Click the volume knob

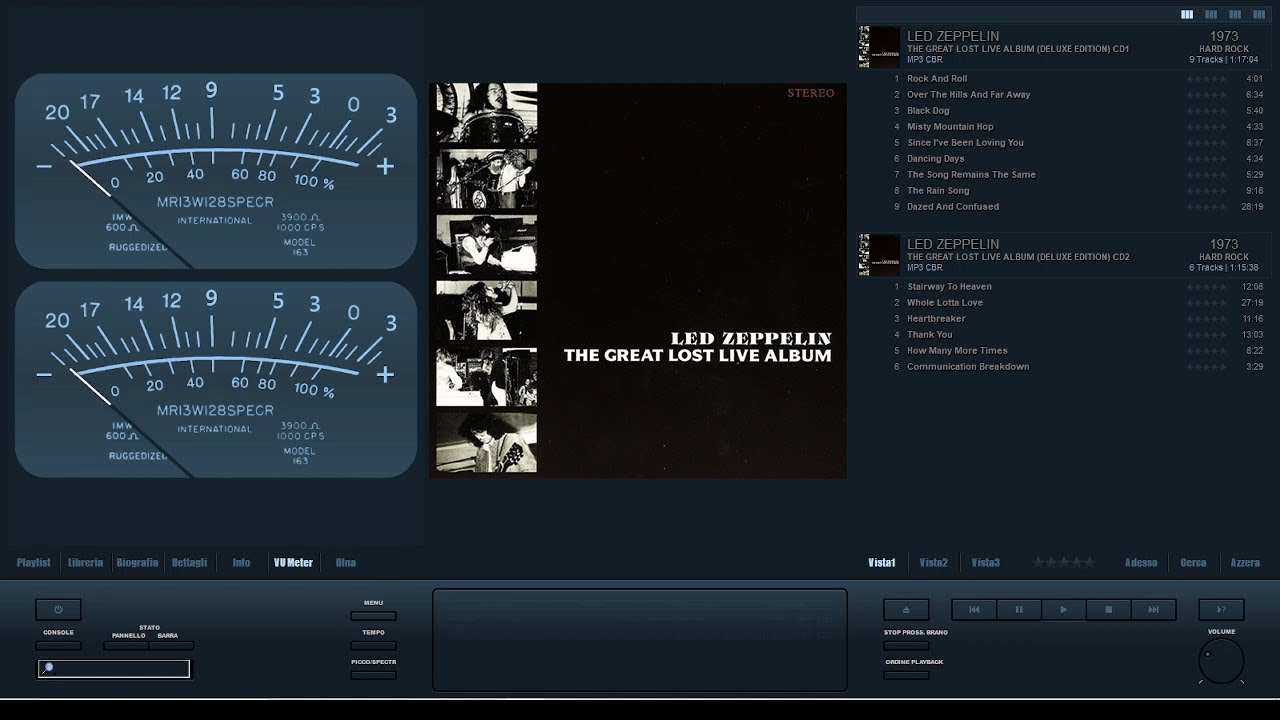click(x=1221, y=661)
